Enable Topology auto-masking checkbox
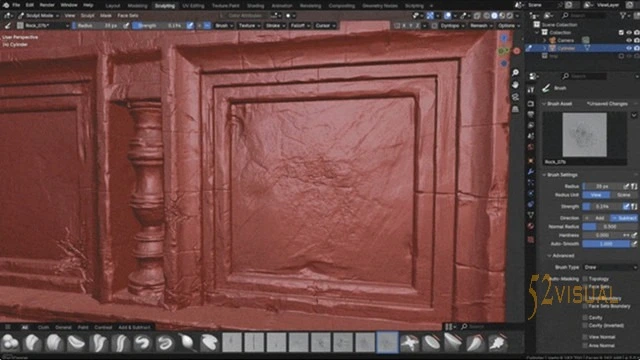This screenshot has width=640, height=360. click(x=585, y=279)
